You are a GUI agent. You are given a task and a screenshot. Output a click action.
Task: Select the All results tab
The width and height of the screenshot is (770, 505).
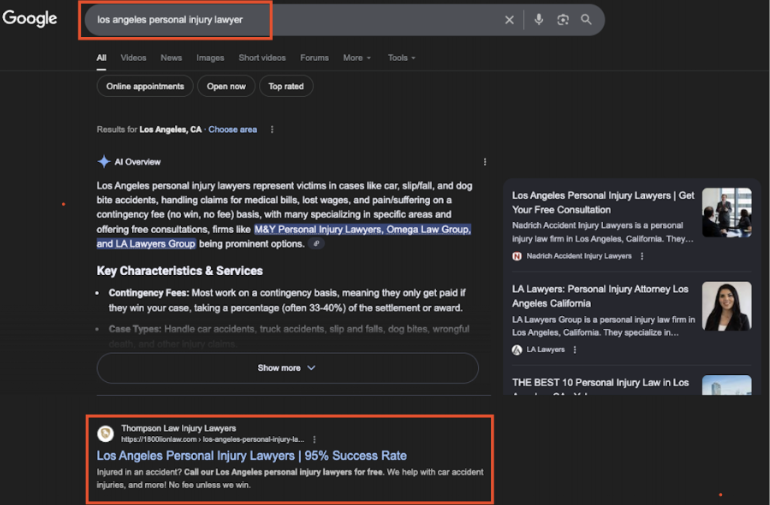pyautogui.click(x=101, y=58)
